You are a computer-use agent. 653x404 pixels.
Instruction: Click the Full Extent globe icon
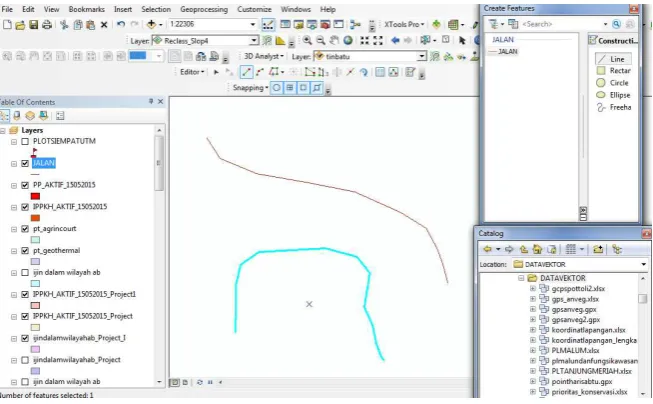coord(348,40)
